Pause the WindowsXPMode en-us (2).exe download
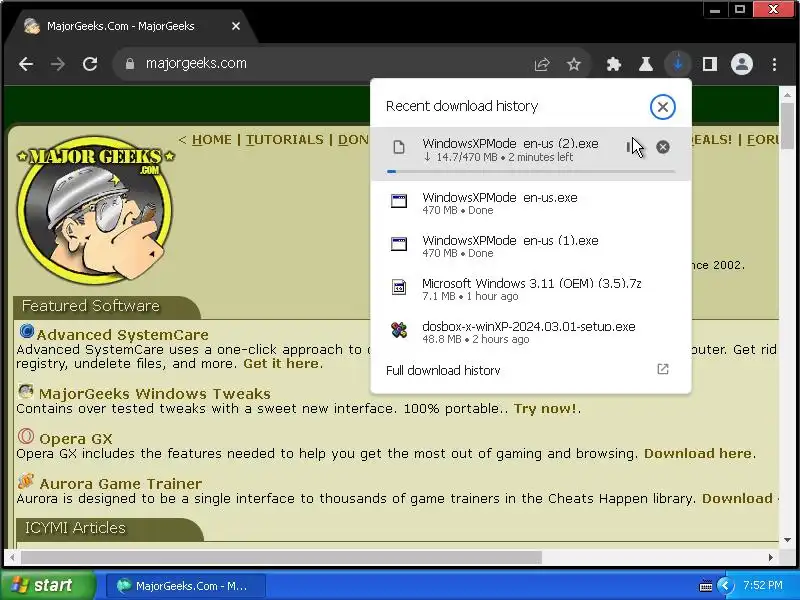Screen dimensions: 800x600 [x=630, y=147]
